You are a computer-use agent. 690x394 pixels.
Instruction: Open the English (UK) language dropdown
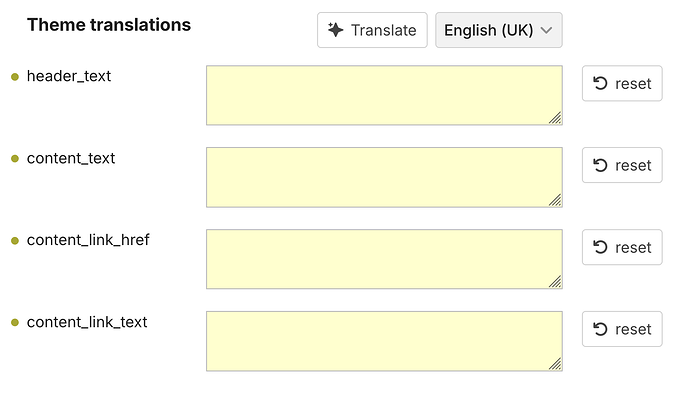pyautogui.click(x=499, y=30)
